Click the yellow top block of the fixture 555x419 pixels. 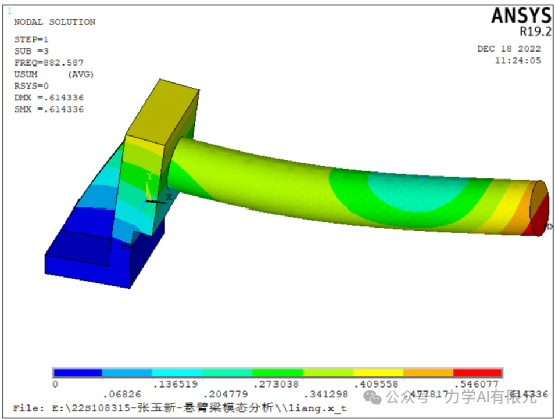[x=162, y=112]
